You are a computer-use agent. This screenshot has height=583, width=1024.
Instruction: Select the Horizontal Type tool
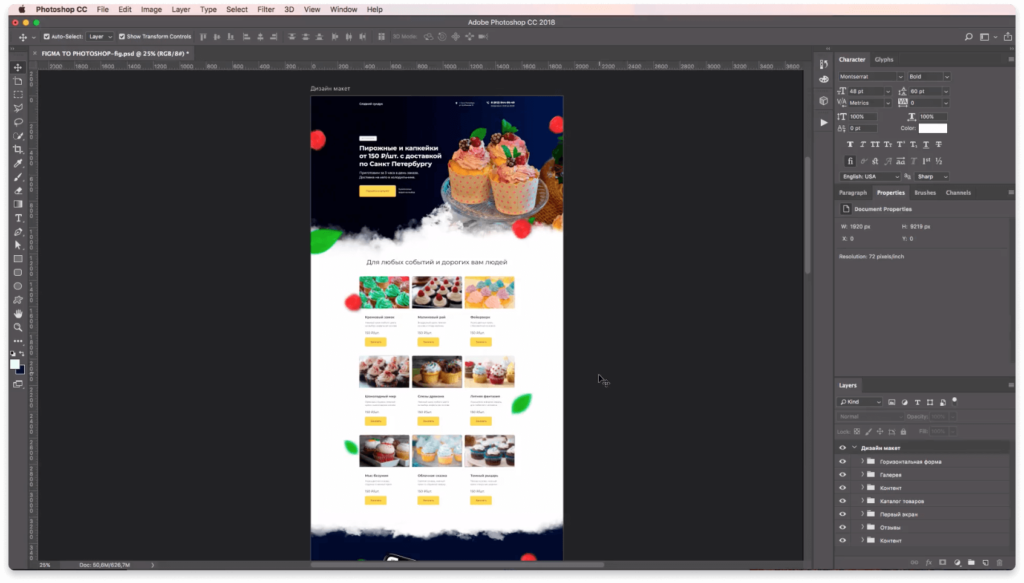point(18,218)
